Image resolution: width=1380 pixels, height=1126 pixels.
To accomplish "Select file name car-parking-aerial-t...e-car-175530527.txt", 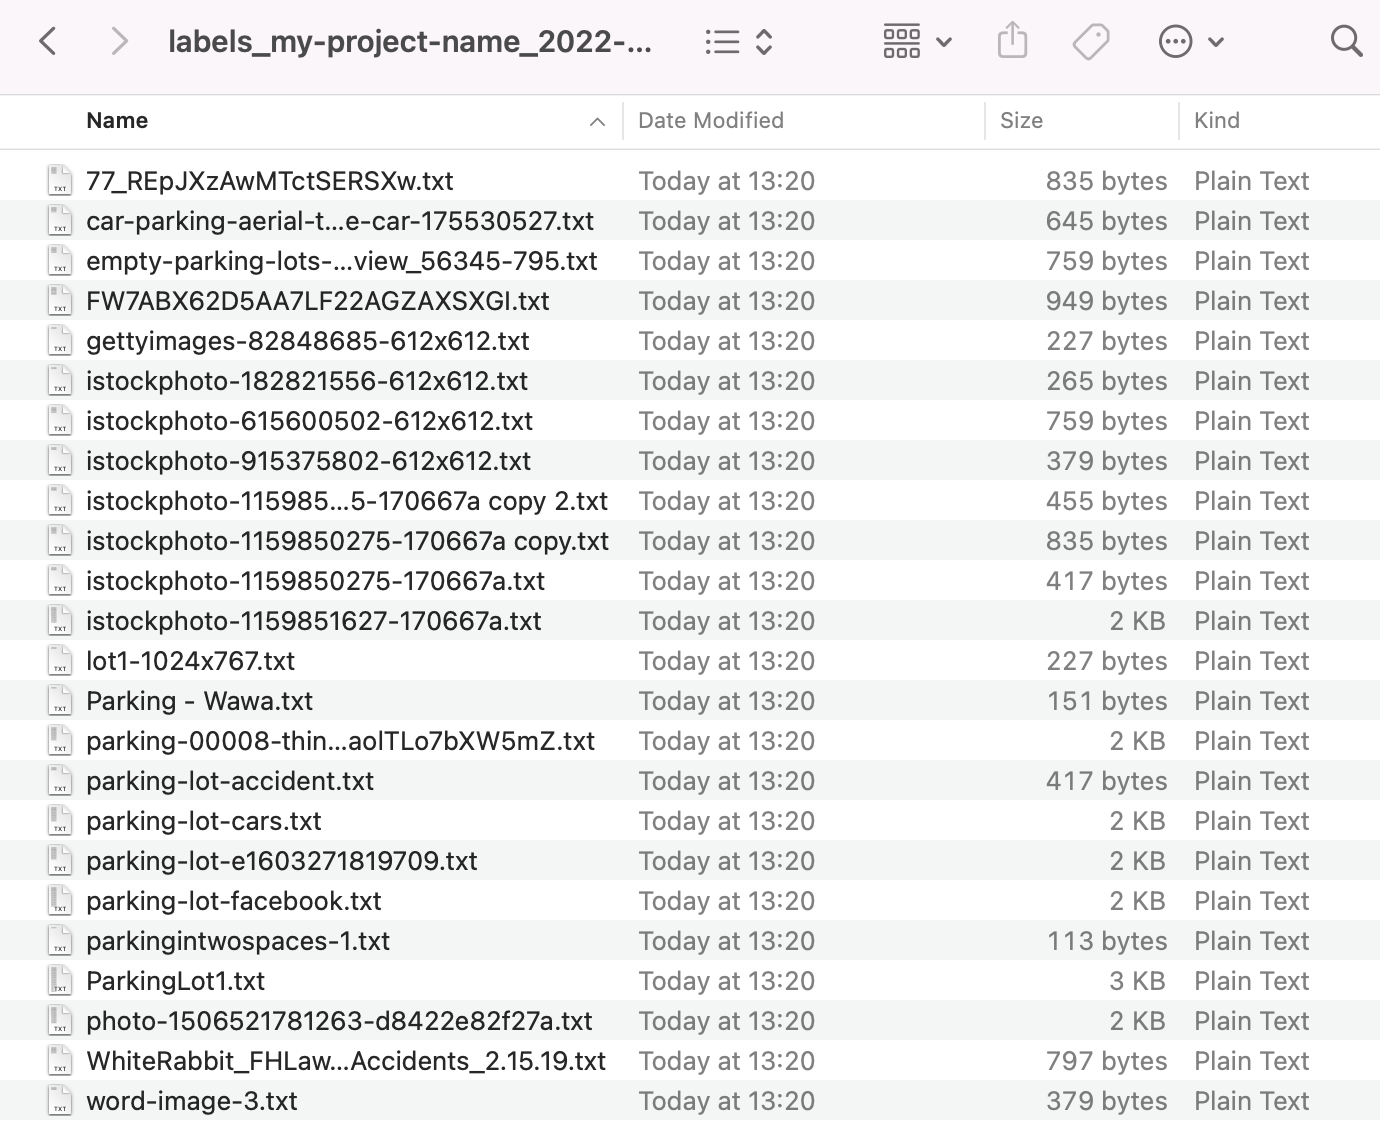I will click(340, 221).
